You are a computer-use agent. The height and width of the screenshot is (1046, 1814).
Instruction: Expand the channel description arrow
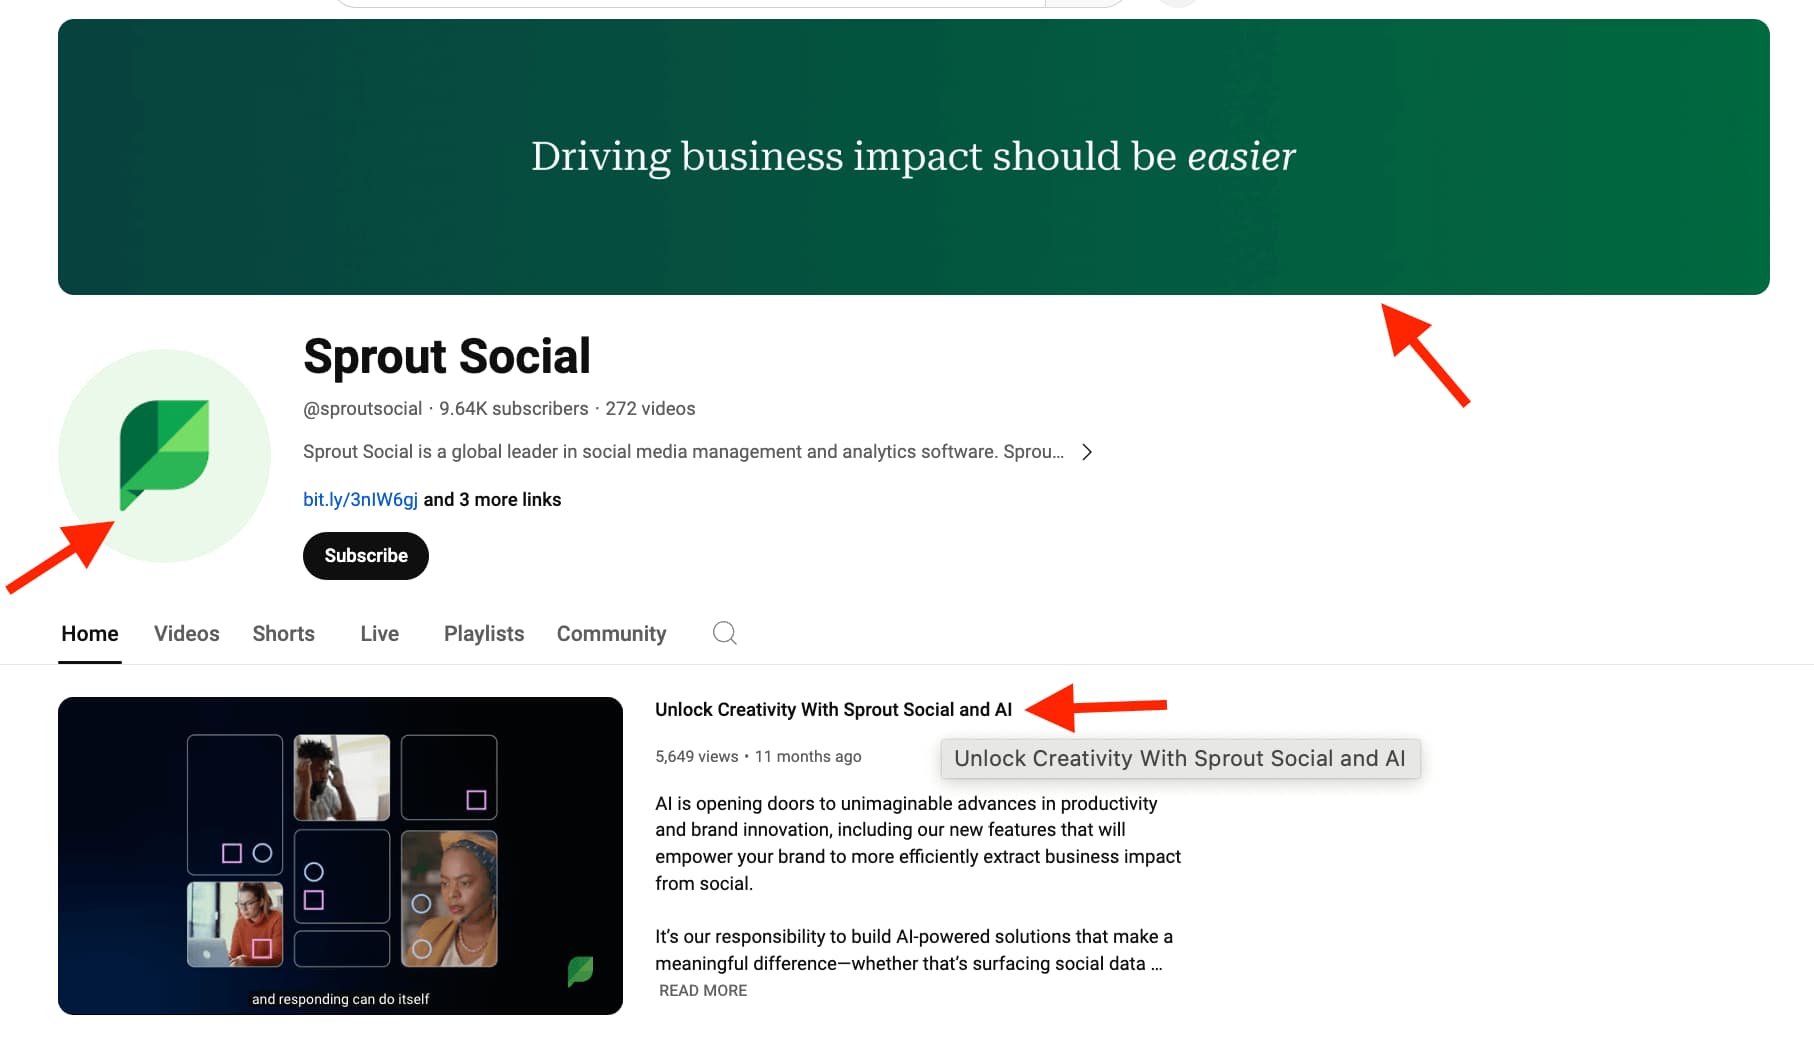point(1087,451)
